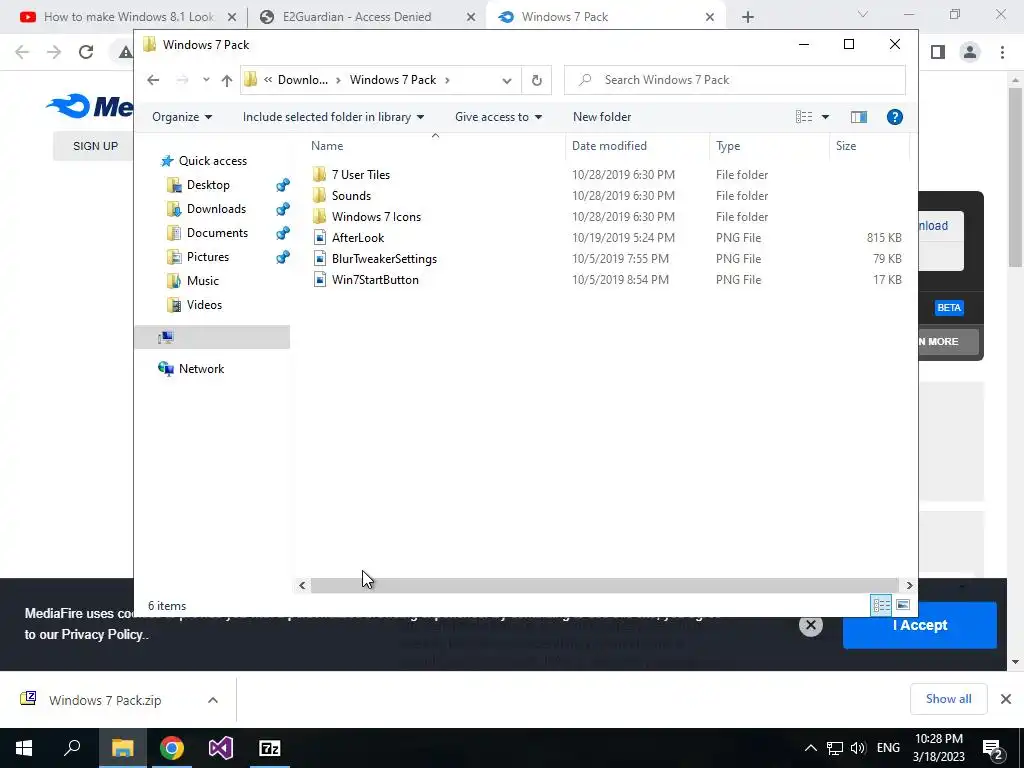This screenshot has width=1024, height=768.
Task: Open taskbar search magnifier
Action: click(72, 748)
